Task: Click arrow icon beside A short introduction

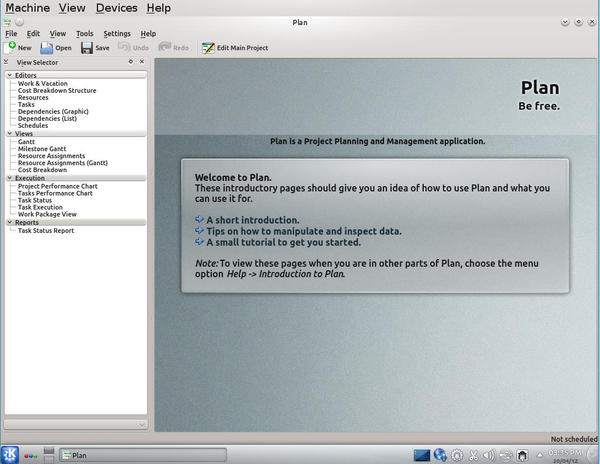Action: [x=199, y=220]
